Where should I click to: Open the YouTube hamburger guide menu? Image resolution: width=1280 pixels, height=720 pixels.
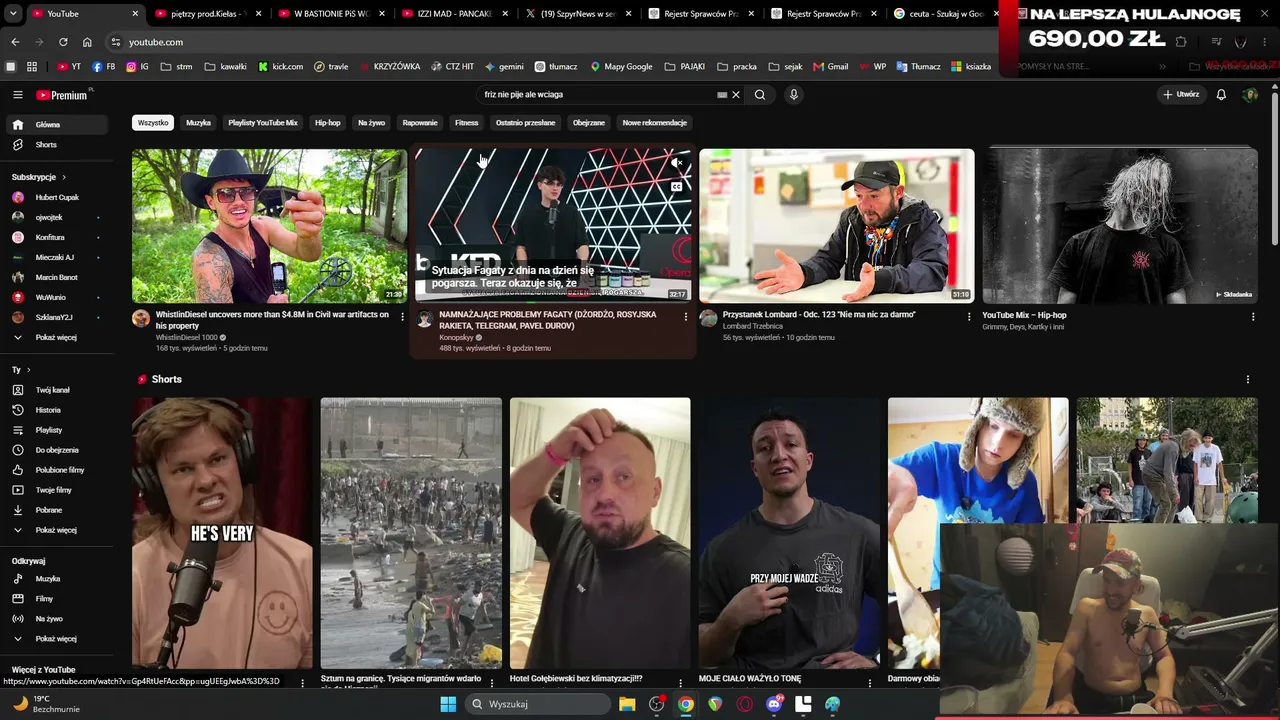pos(18,95)
